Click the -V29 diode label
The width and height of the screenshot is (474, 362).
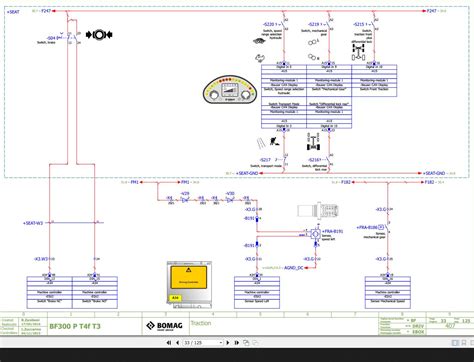click(x=185, y=194)
